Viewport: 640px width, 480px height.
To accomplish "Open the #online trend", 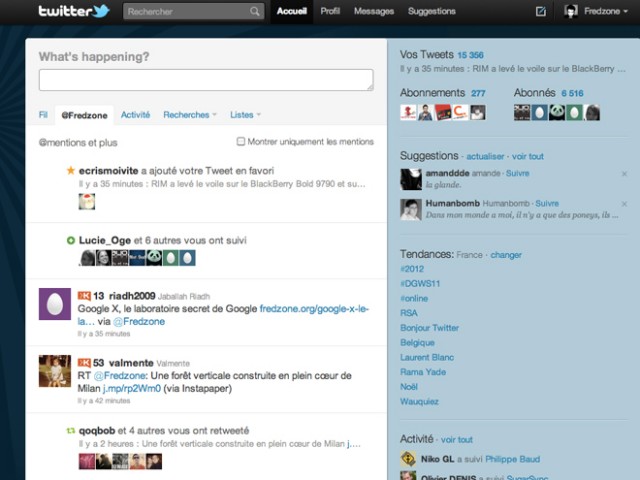I will click(x=414, y=298).
